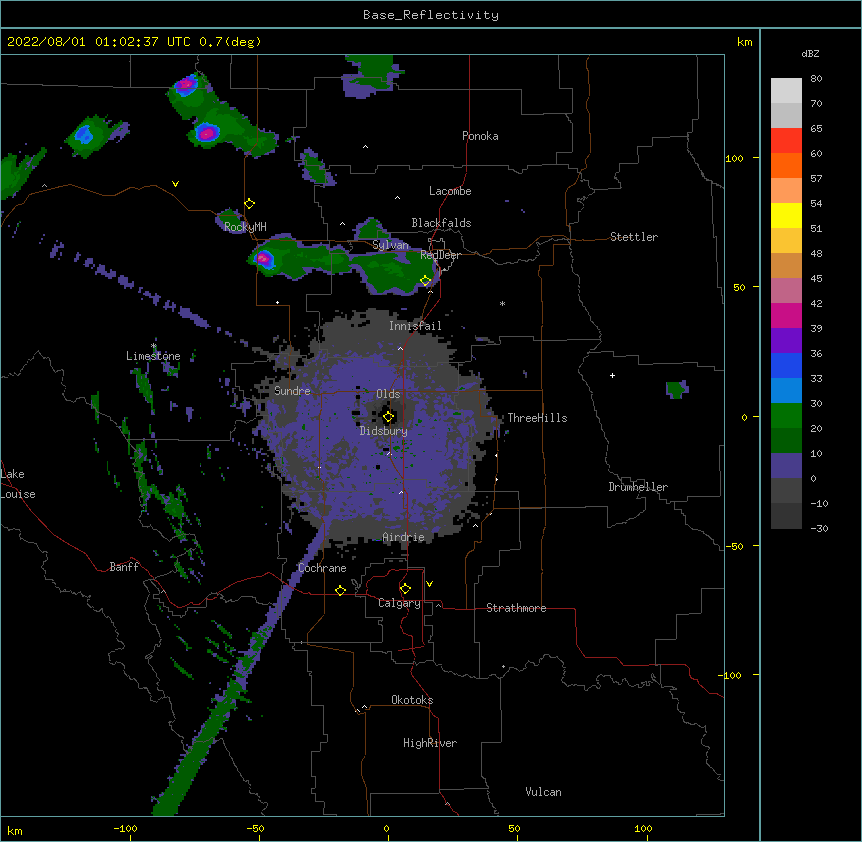Screen dimensions: 862x842
Task: Click the dBZ legend heading
Action: 810,54
